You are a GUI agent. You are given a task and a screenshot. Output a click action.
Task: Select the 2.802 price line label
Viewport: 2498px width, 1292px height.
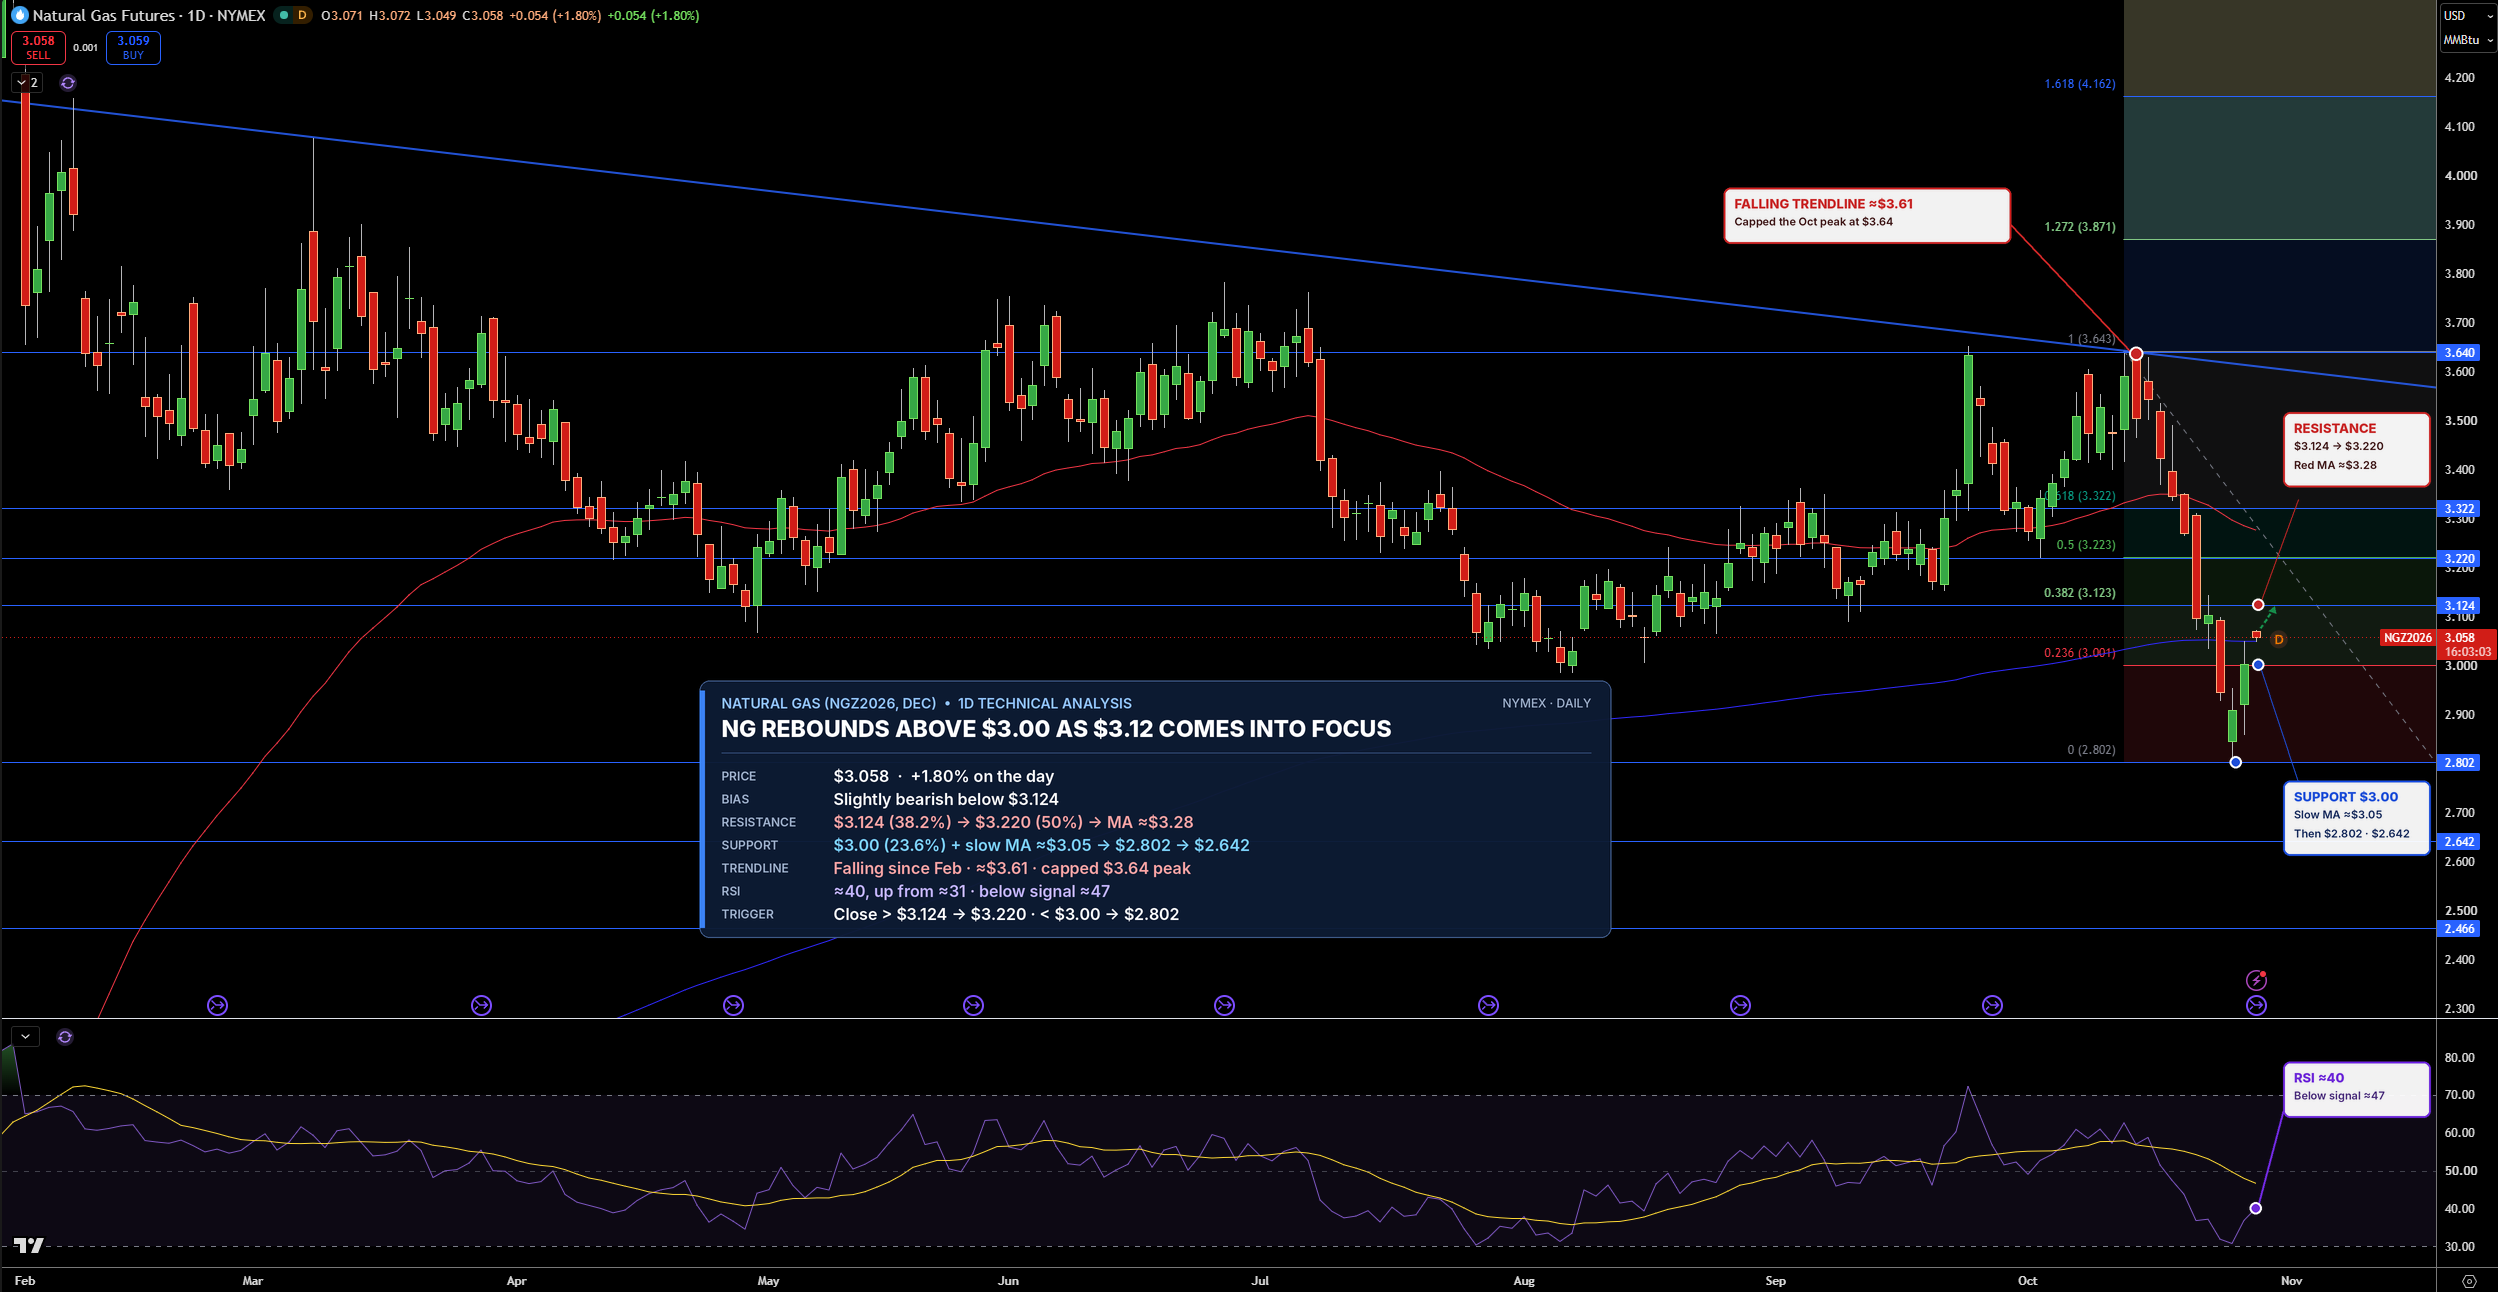2459,763
